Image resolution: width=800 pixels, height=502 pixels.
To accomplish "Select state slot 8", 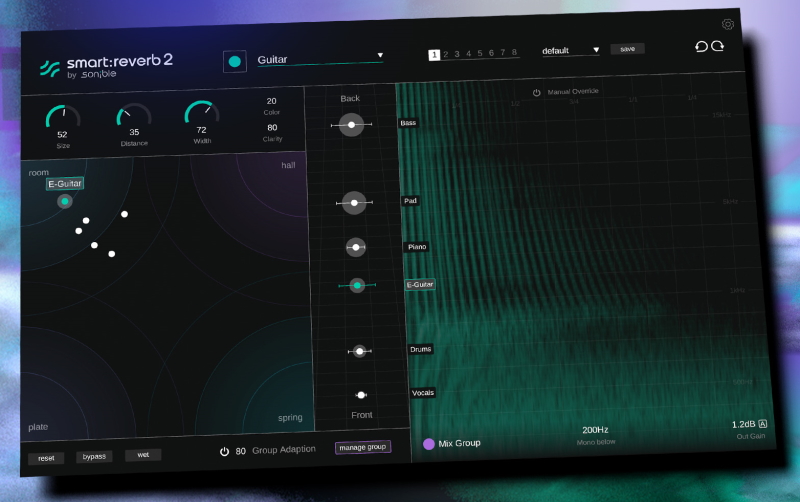I will (514, 52).
